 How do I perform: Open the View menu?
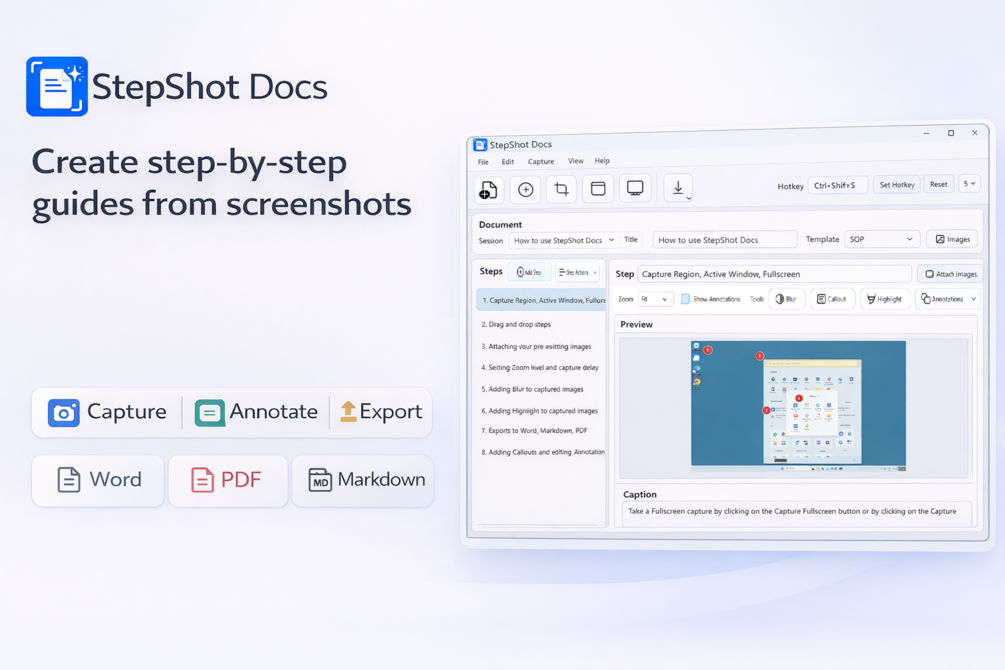coord(576,161)
